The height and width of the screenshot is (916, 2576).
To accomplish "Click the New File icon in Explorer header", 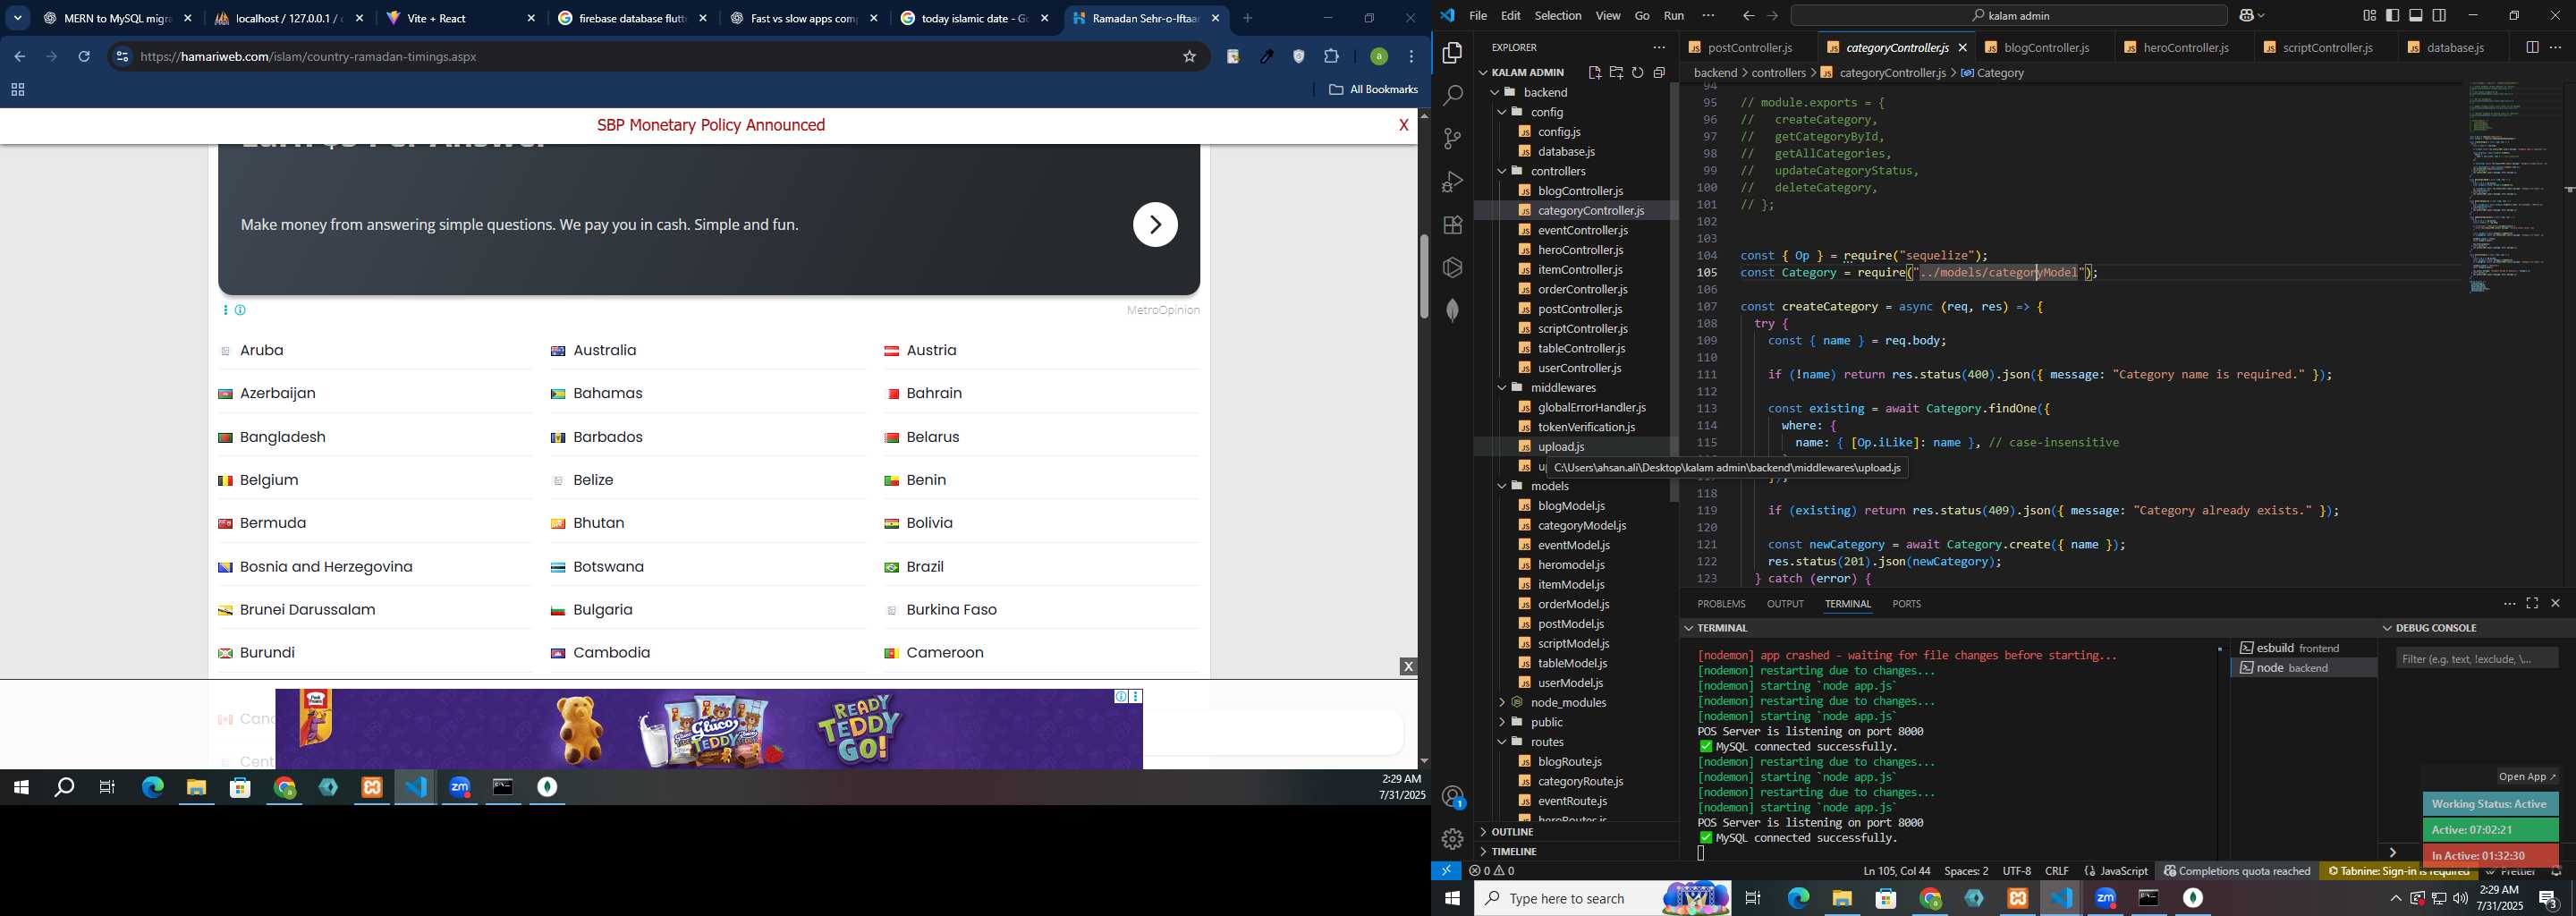I will coord(1594,72).
